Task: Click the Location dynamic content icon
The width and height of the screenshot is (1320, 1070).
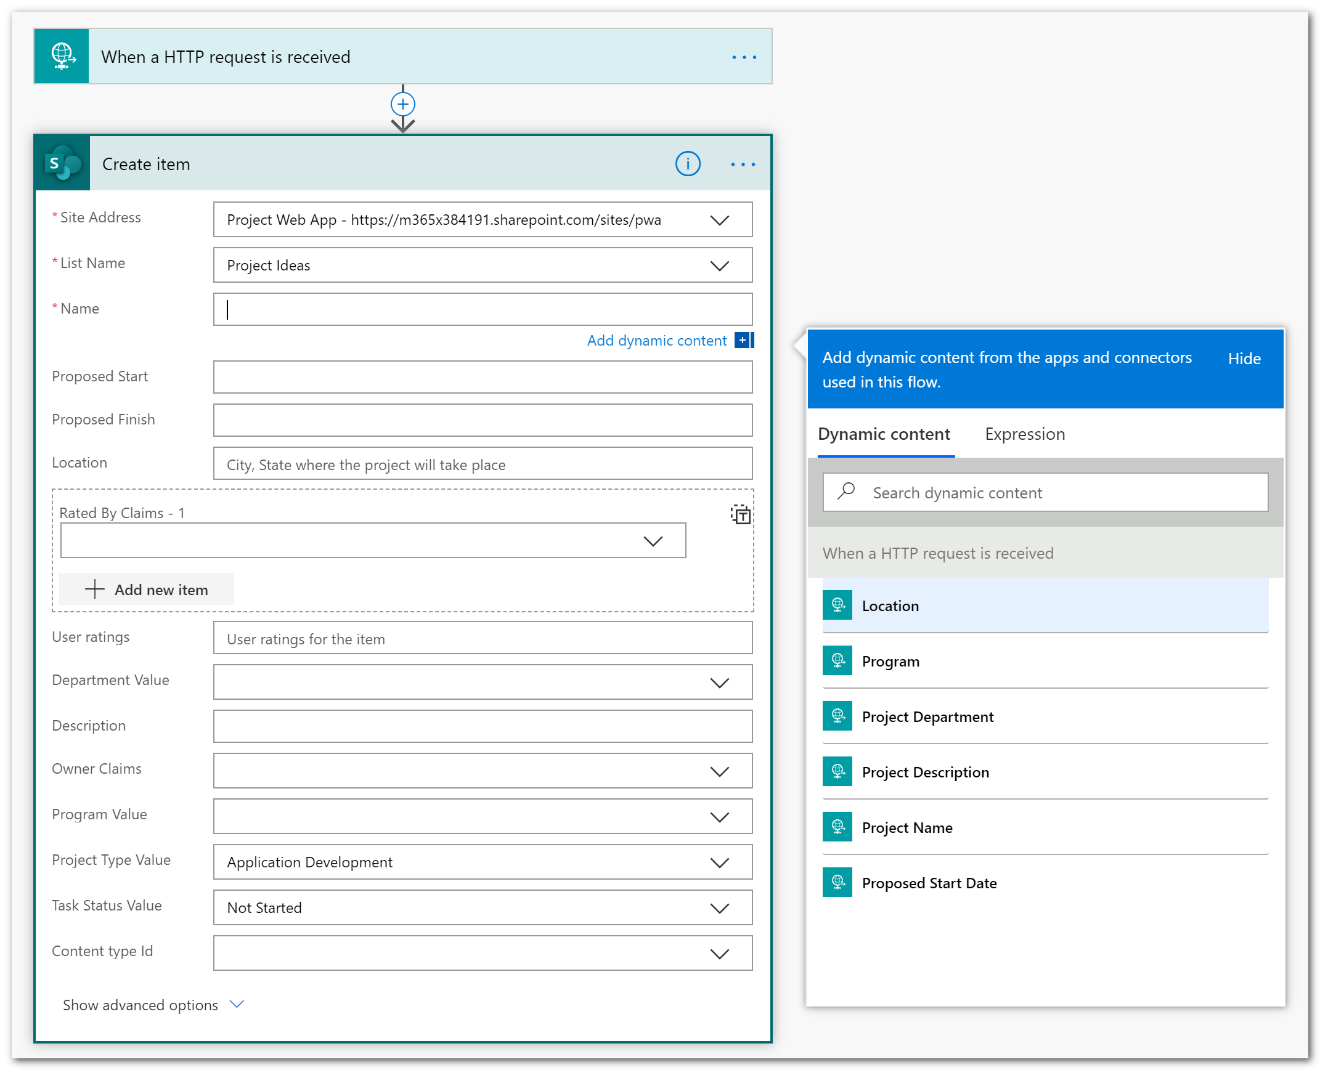Action: point(838,605)
